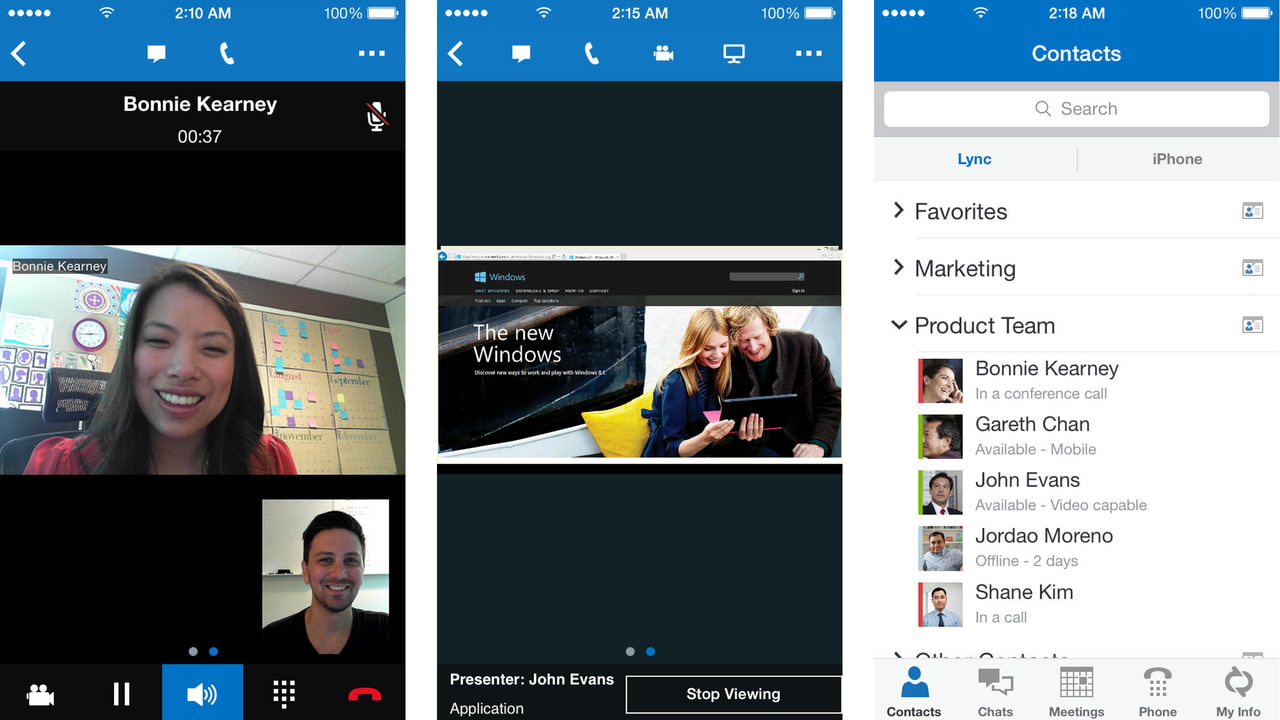This screenshot has height=720, width=1280.
Task: Tap video camera icon in sharing header
Action: point(663,54)
